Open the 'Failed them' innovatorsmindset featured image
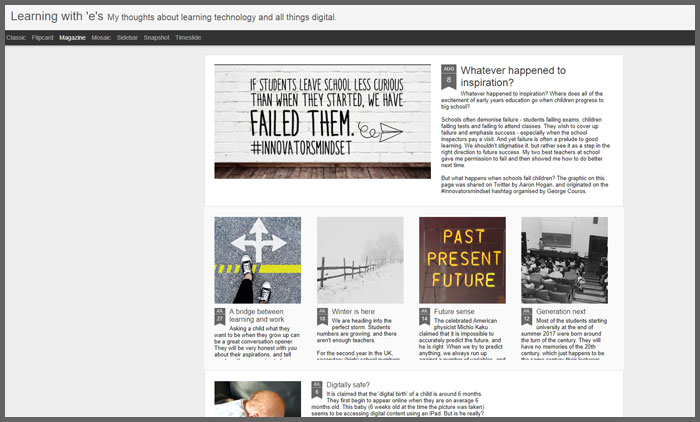This screenshot has width=700, height=422. (322, 121)
